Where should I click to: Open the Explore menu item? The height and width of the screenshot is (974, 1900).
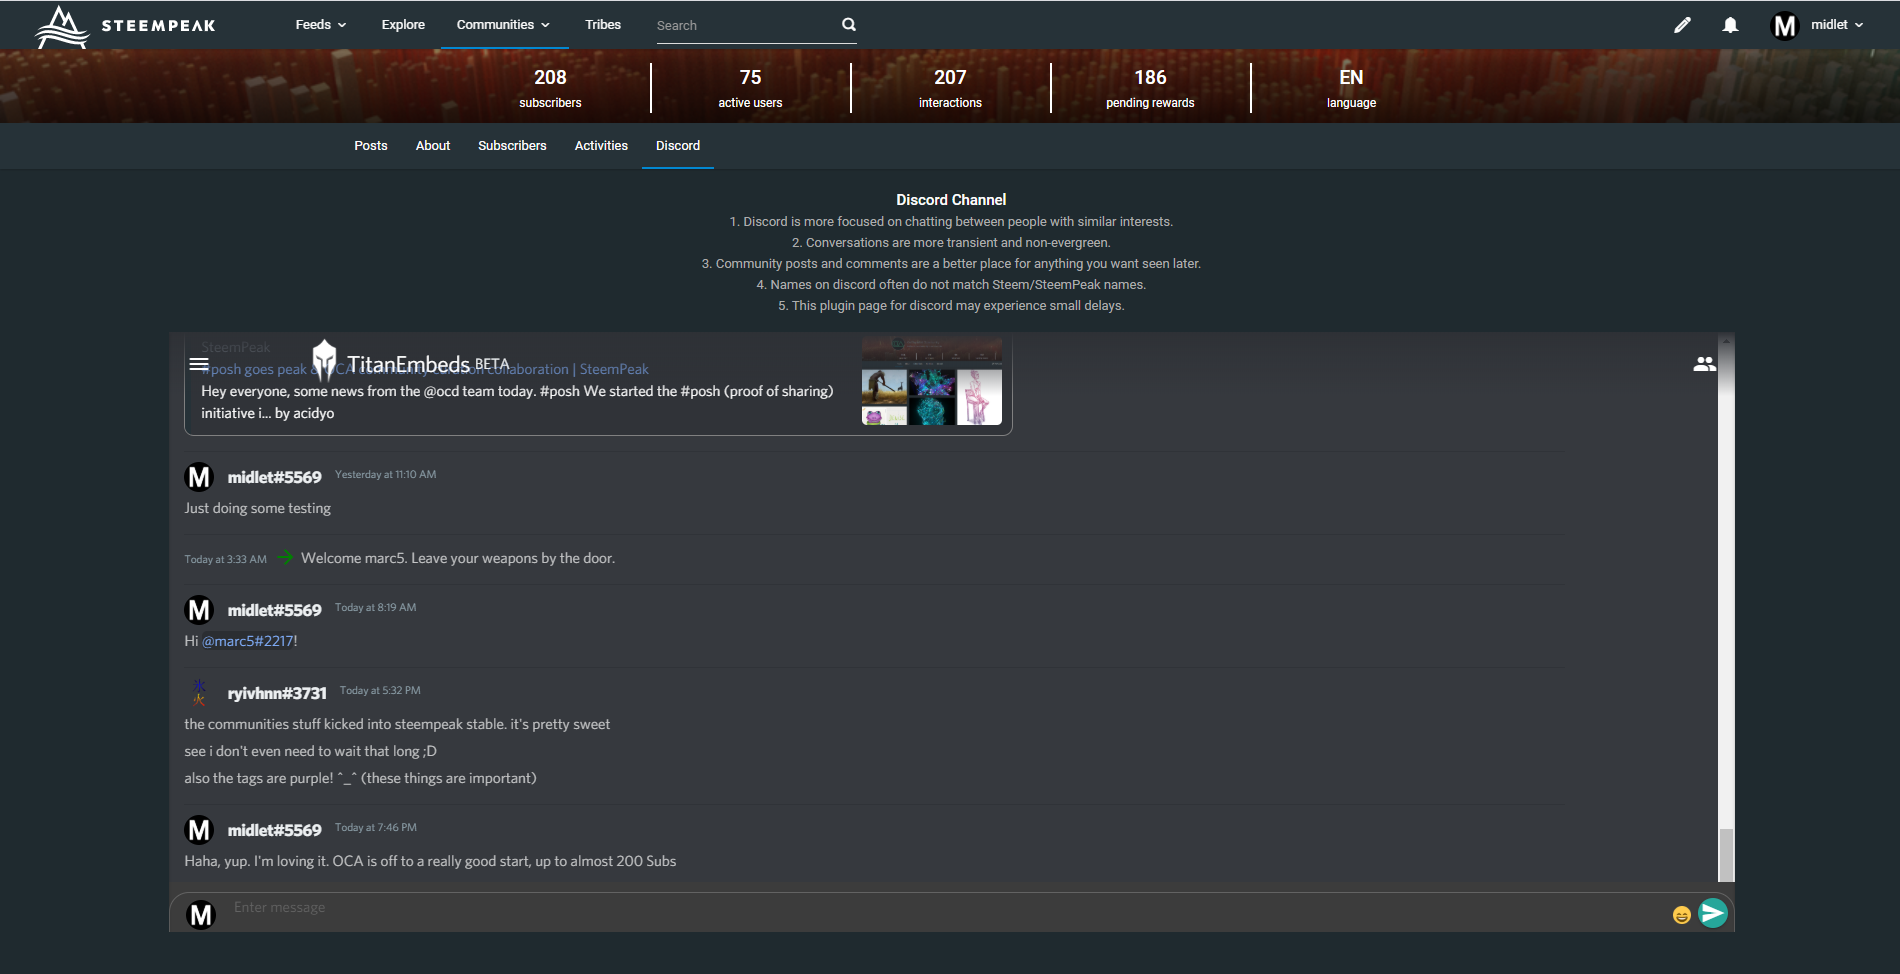click(x=403, y=25)
